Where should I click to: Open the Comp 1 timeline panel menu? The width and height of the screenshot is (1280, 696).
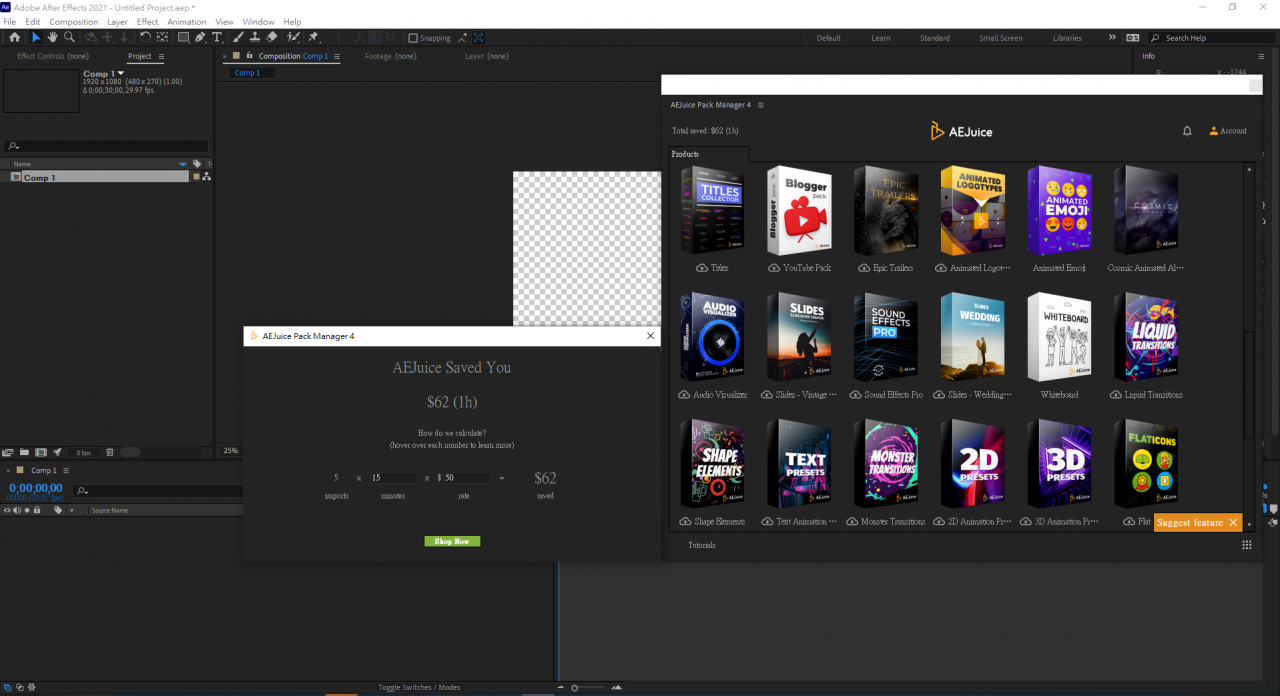(x=66, y=470)
